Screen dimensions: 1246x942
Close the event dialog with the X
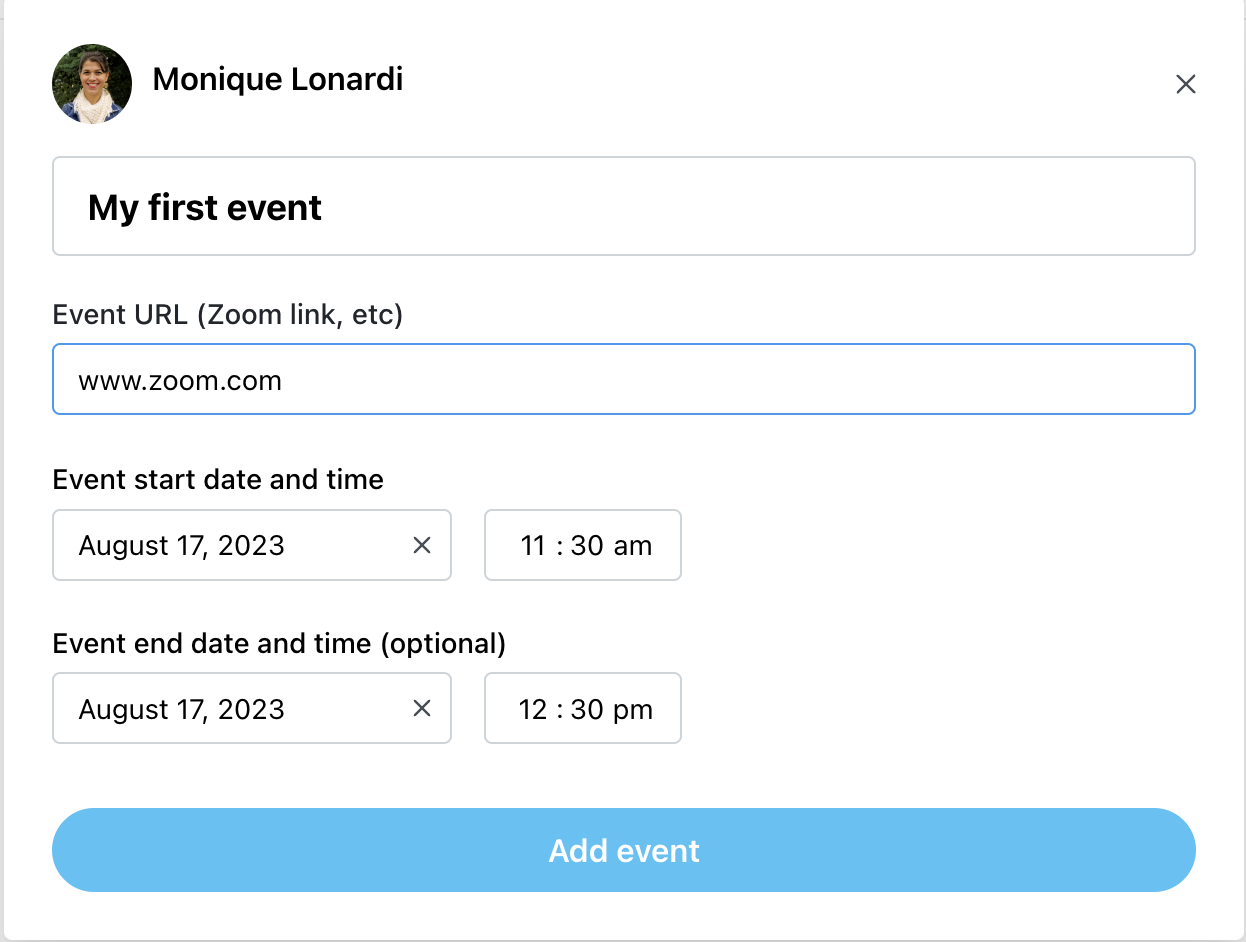point(1186,84)
